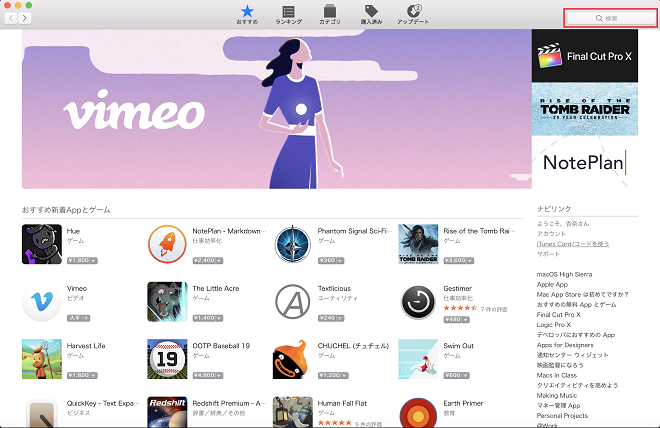Open the iTunes Card code redemption link
660x428 pixels.
573,244
